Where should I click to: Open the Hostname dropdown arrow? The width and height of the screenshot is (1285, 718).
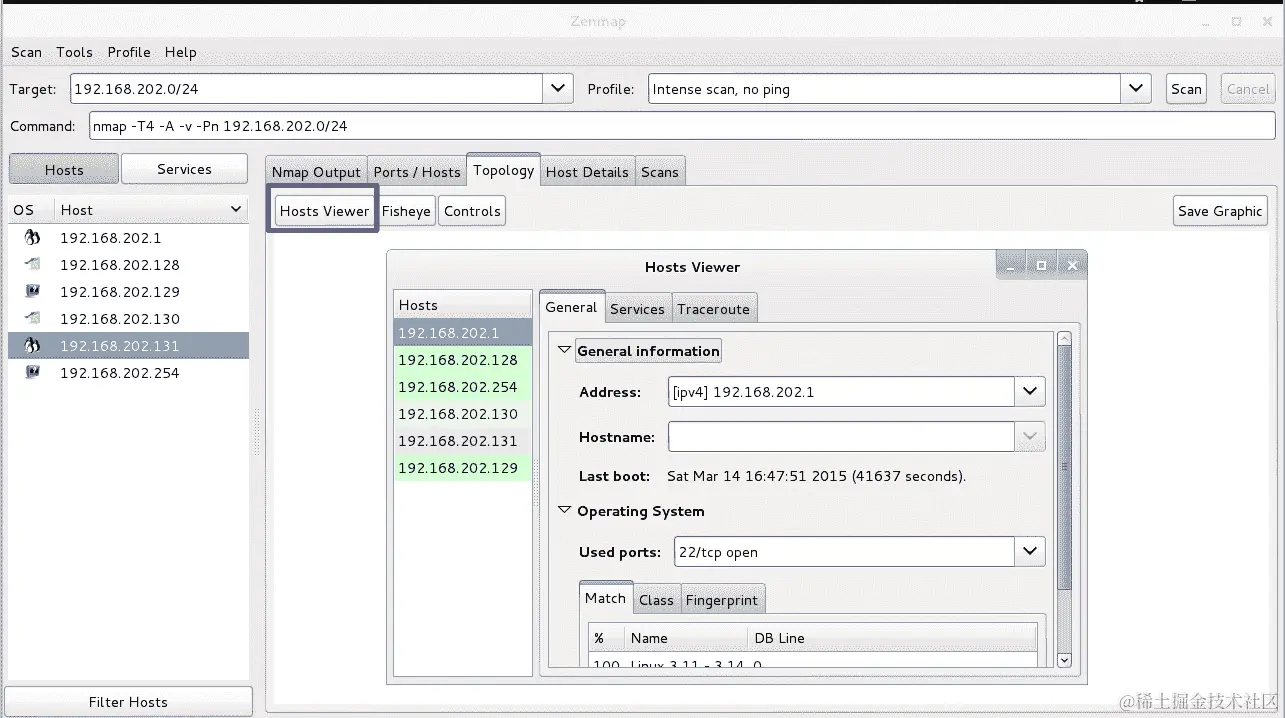[1030, 437]
